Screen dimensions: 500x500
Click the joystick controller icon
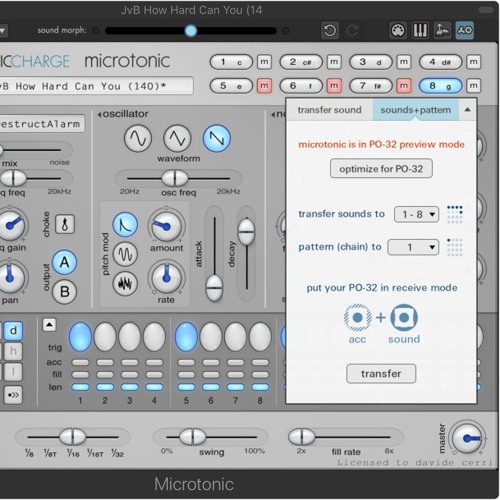click(442, 31)
